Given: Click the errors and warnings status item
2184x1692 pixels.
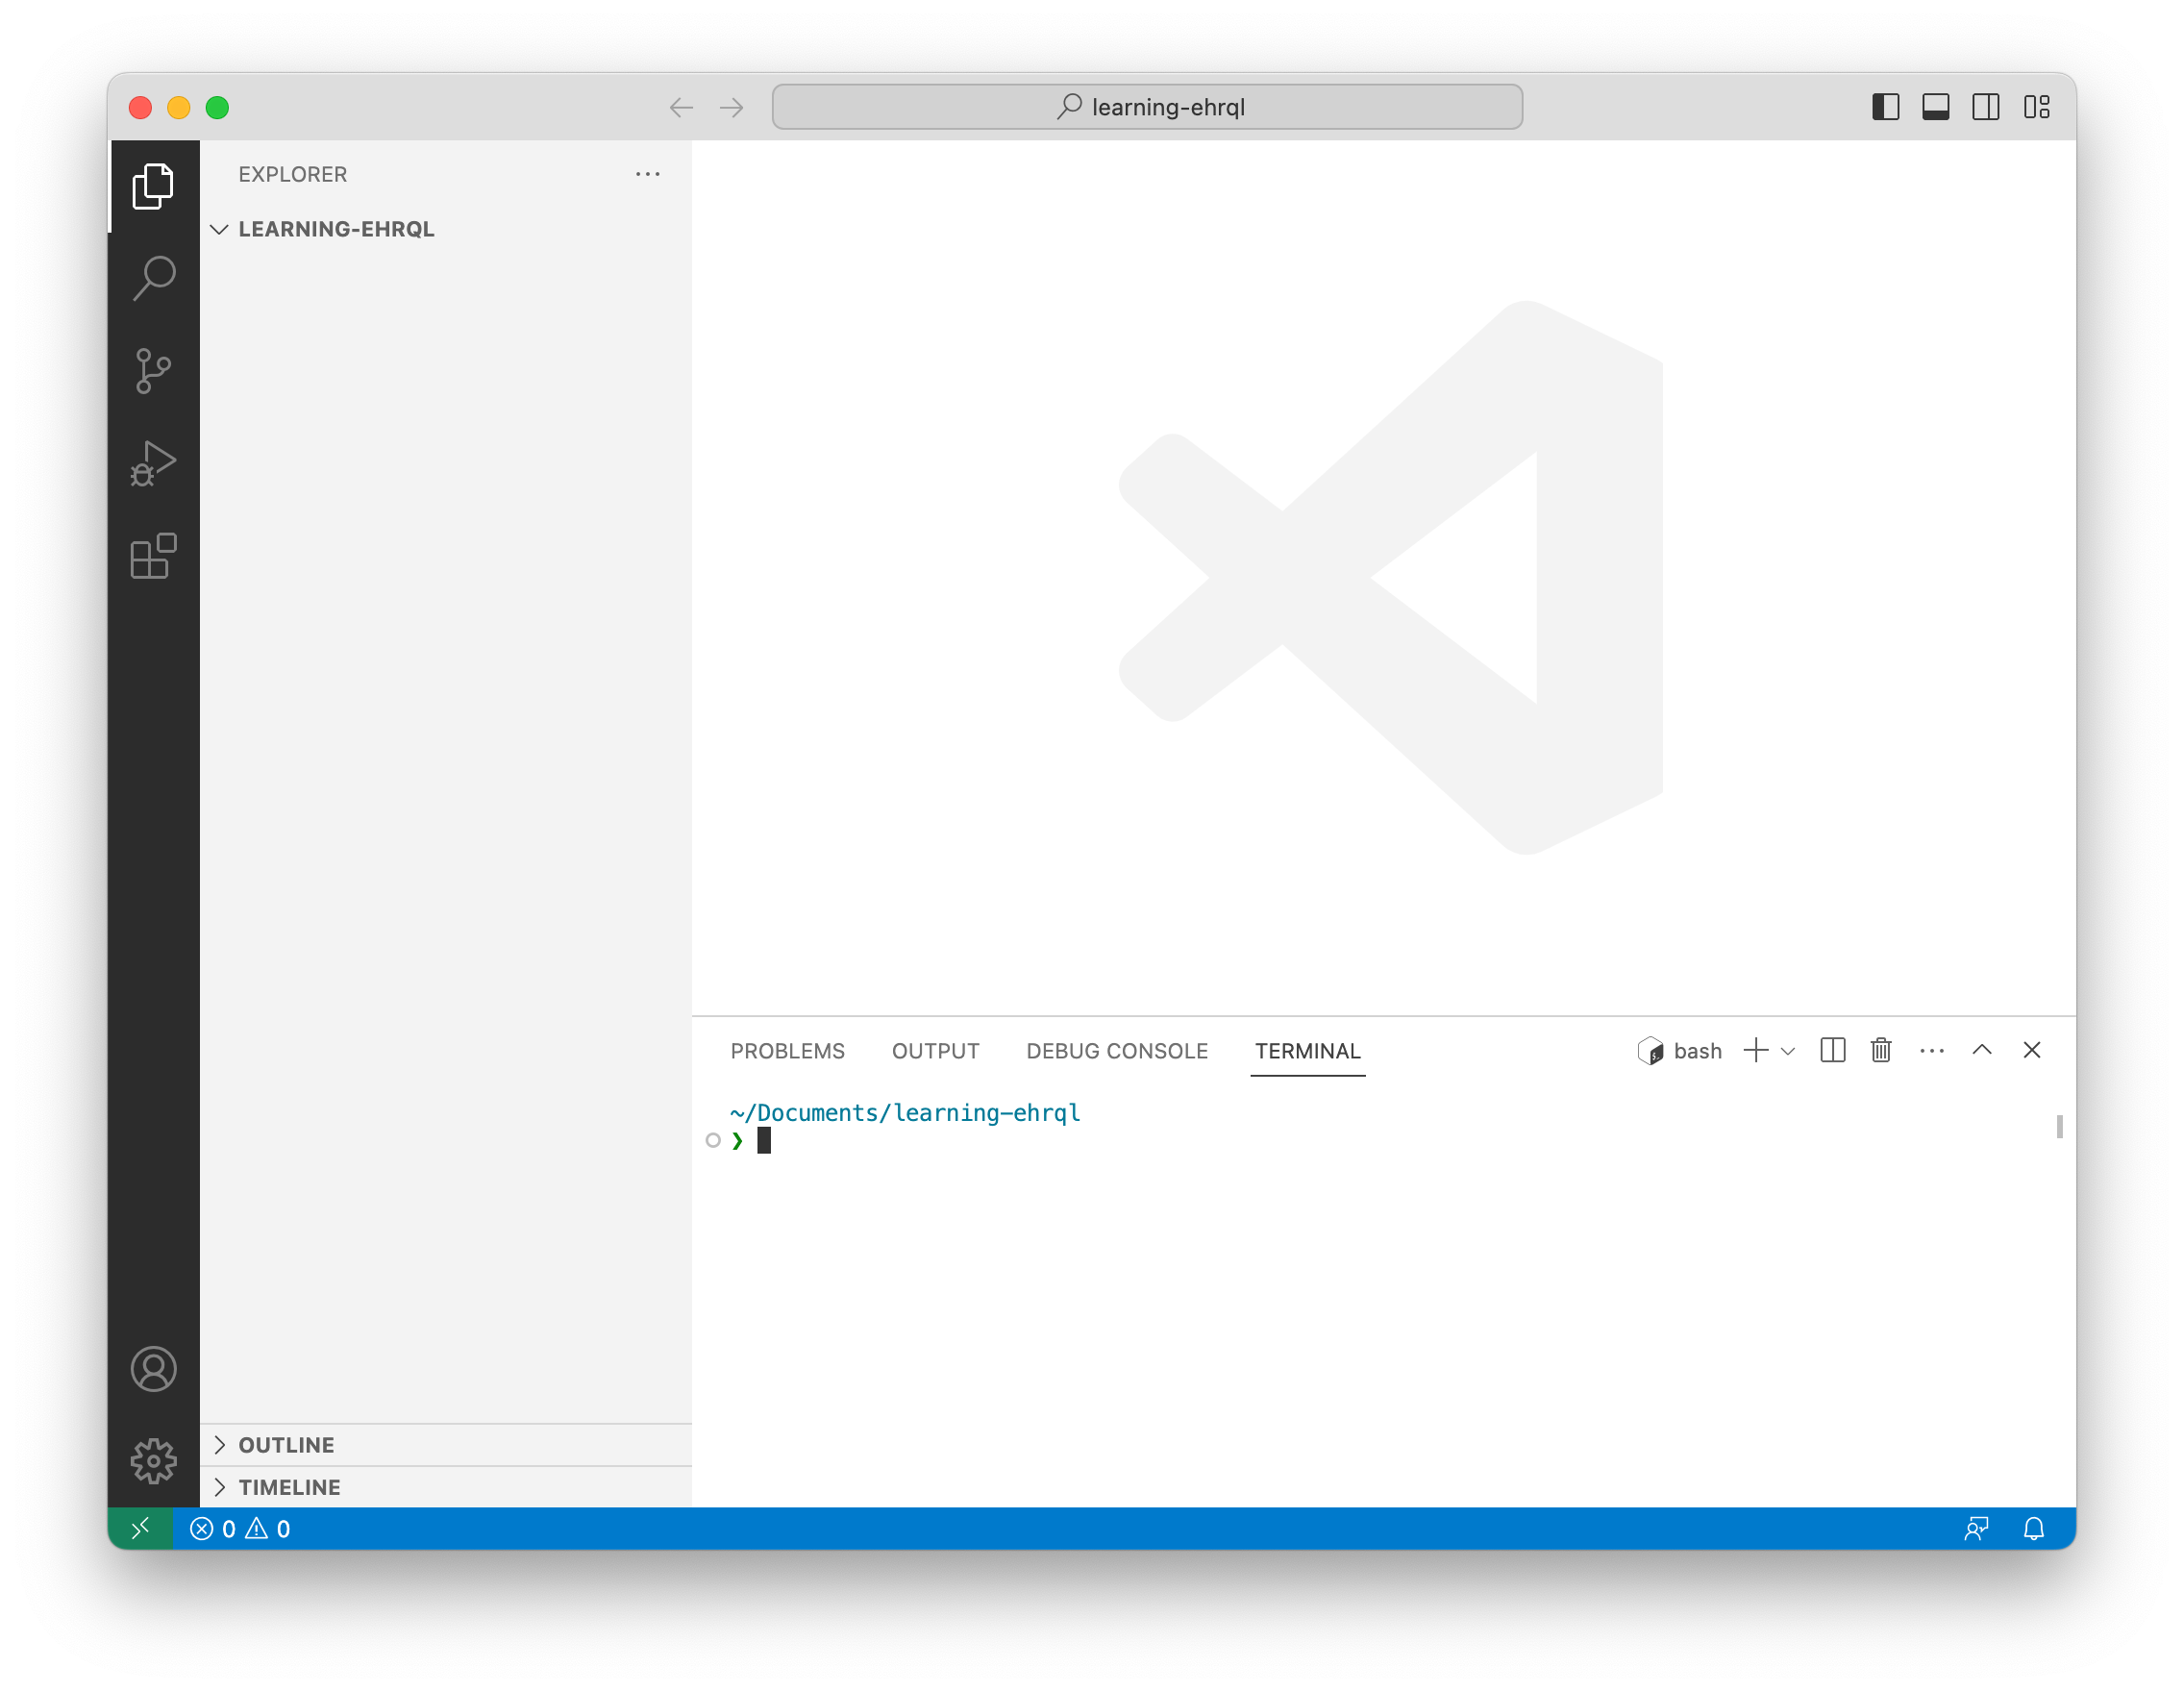Looking at the screenshot, I should [240, 1528].
